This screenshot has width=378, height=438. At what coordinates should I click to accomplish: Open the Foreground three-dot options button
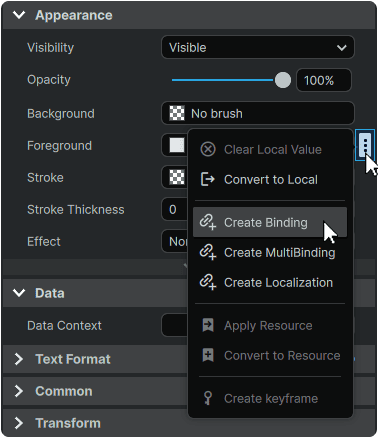pyautogui.click(x=365, y=145)
